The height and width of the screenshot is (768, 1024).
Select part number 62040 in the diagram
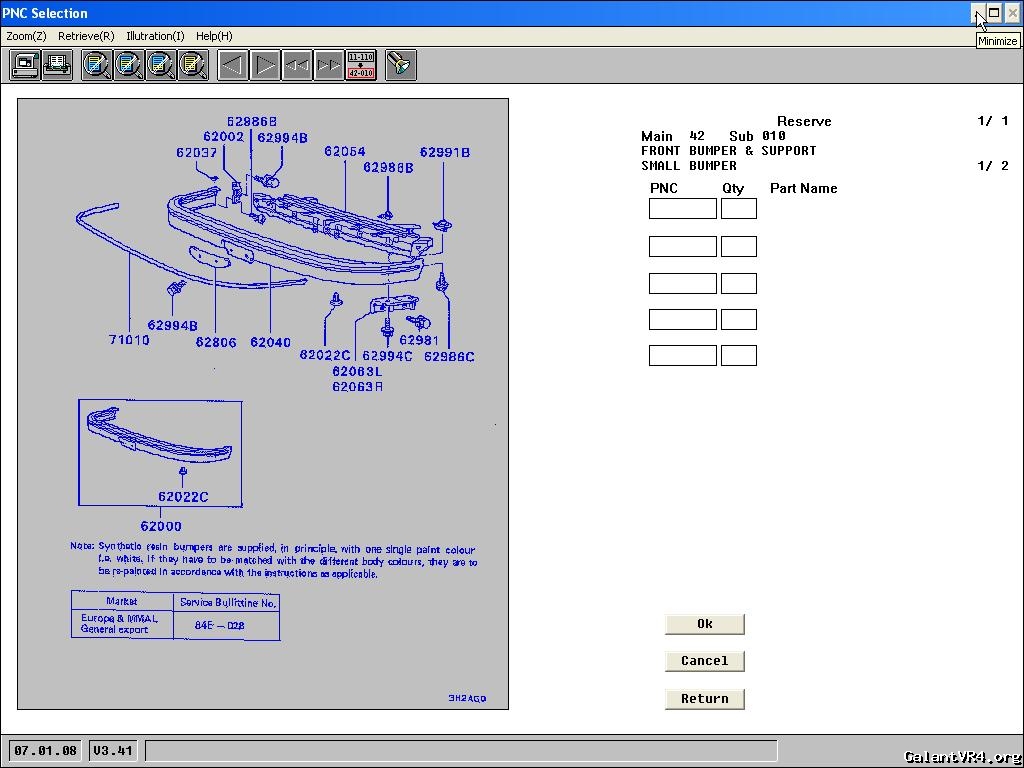[x=270, y=342]
